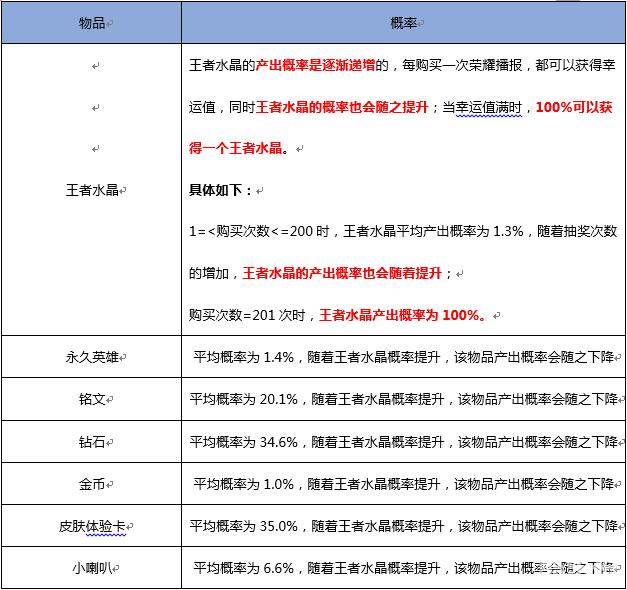627x590 pixels.
Task: Select the 金币 item cell
Action: point(92,483)
